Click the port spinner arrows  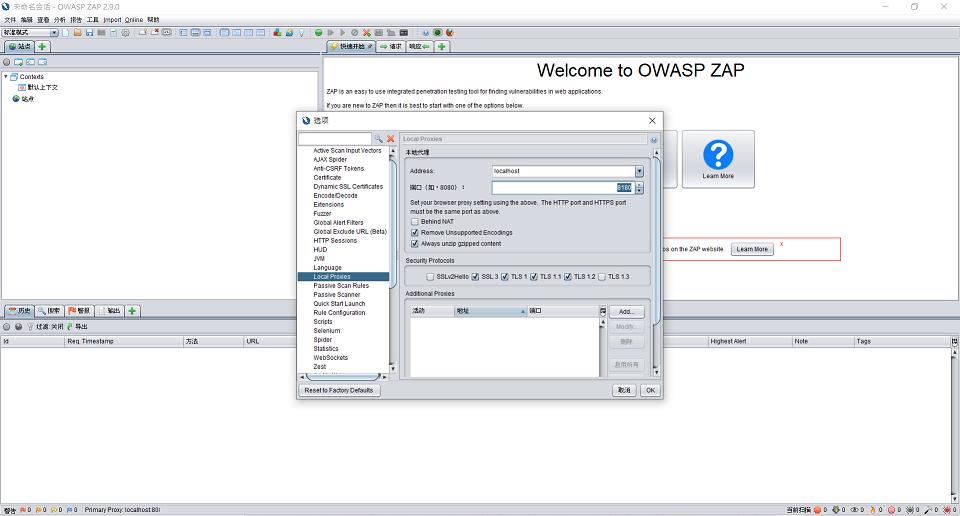(x=639, y=188)
